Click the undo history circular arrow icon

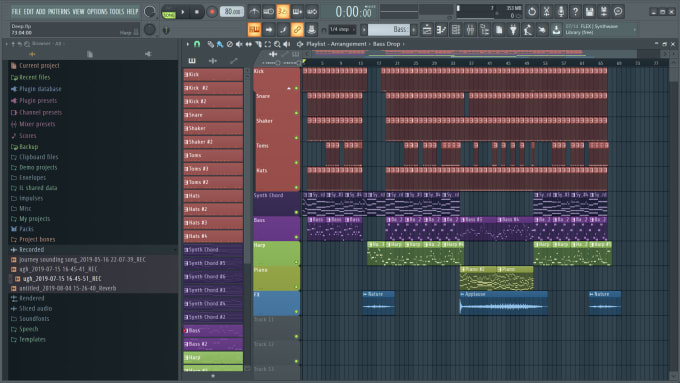(x=532, y=12)
